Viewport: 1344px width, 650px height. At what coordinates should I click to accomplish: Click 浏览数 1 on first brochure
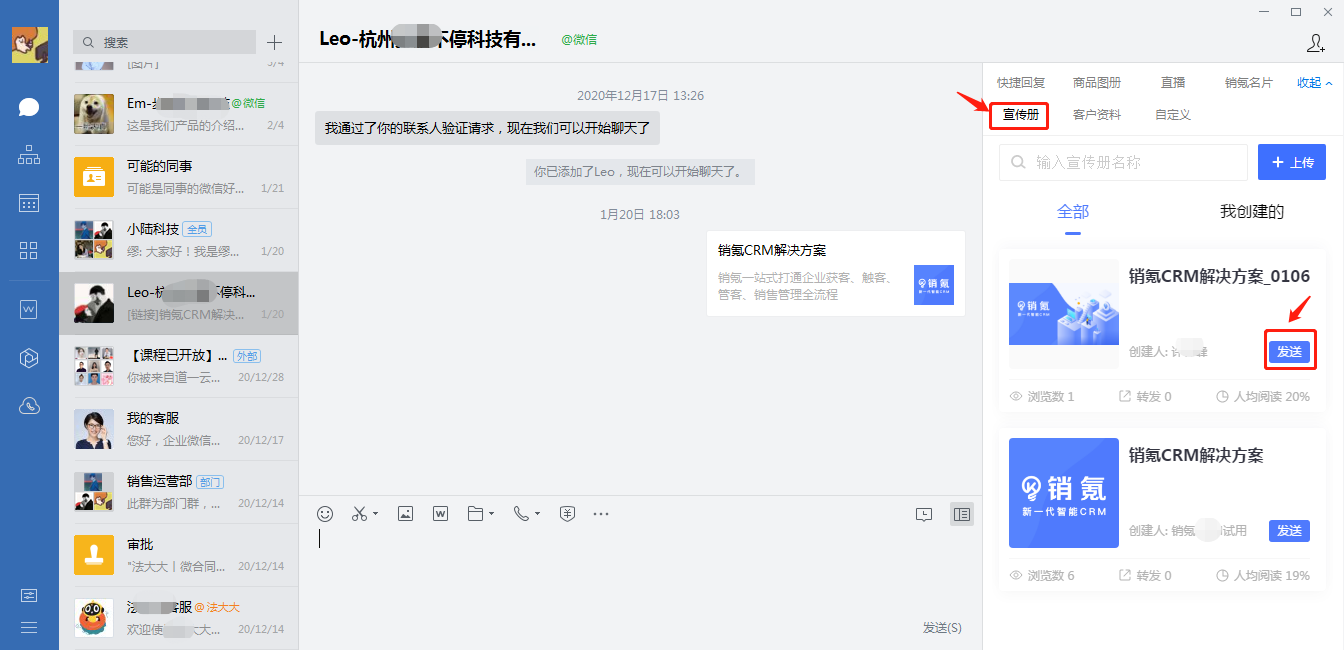1042,396
